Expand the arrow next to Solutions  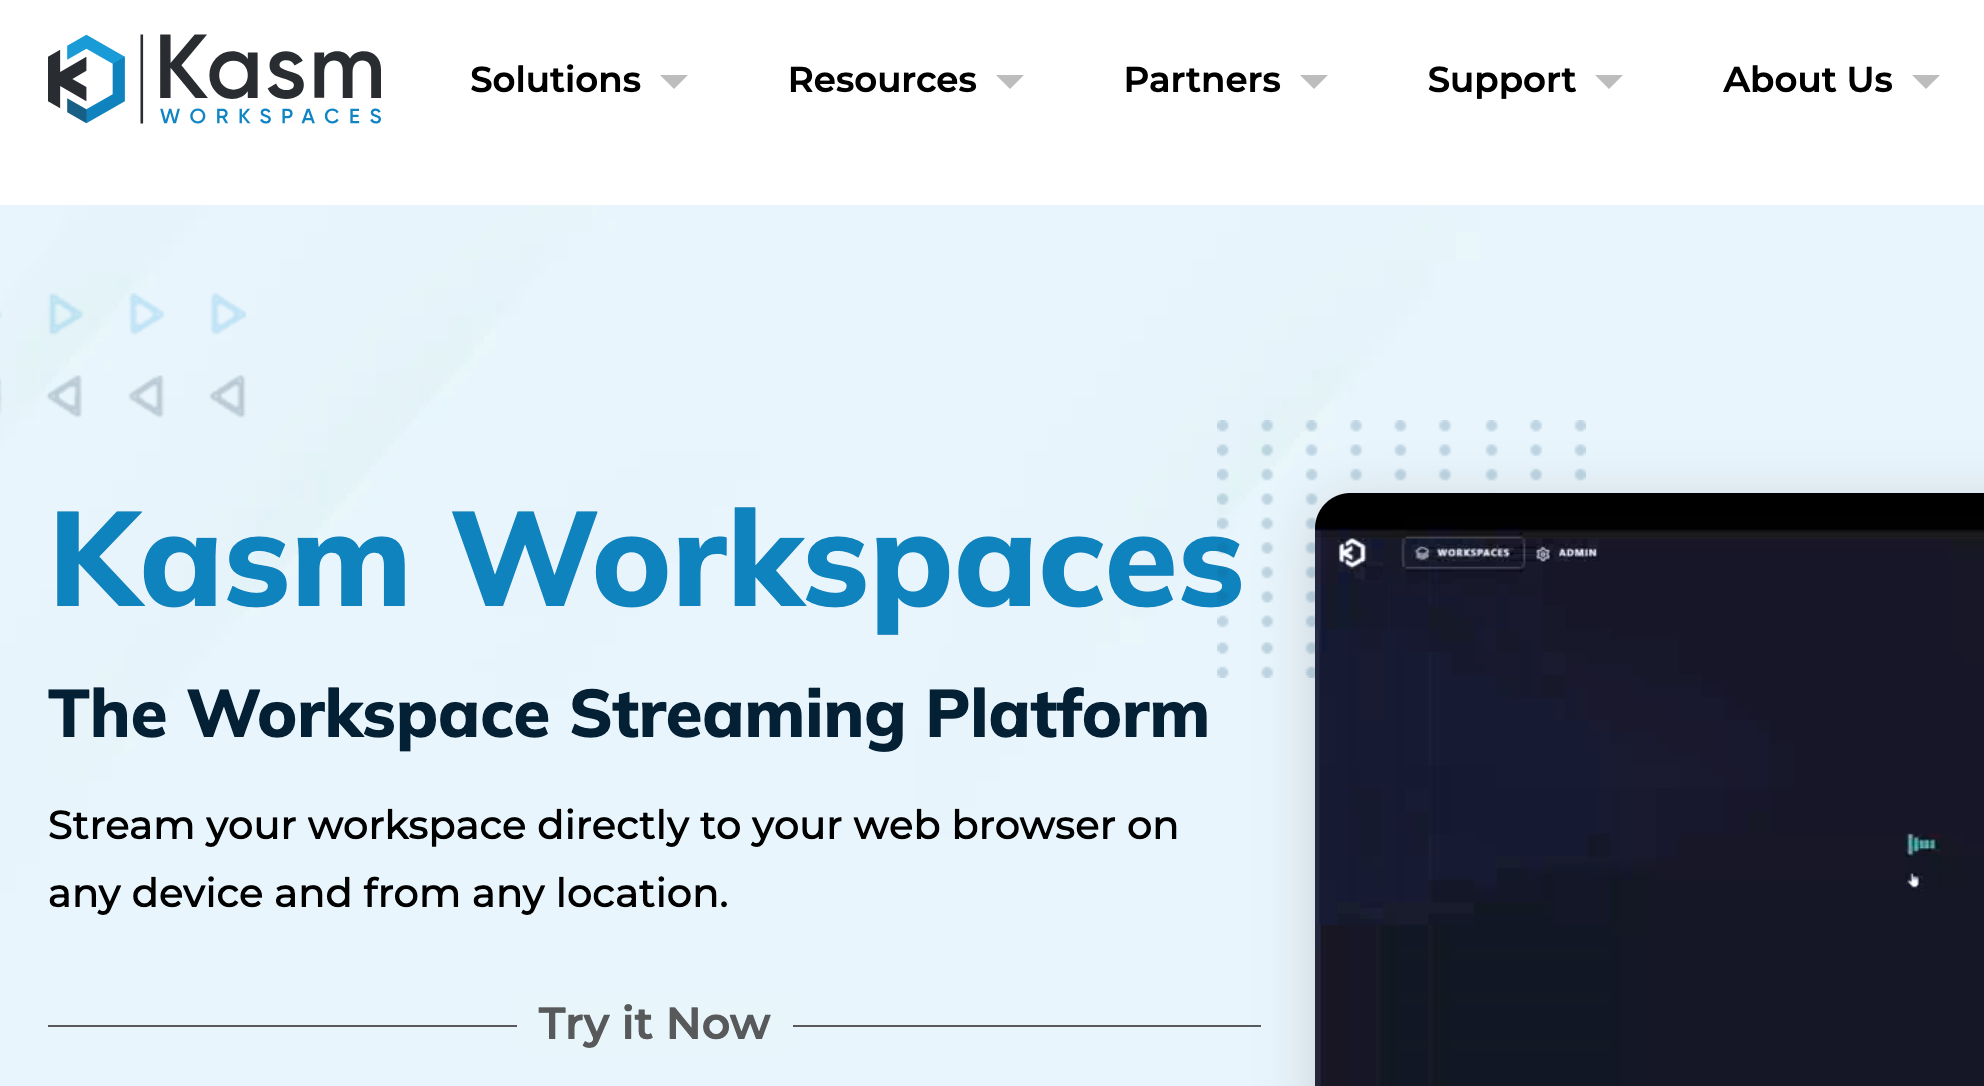tap(675, 82)
